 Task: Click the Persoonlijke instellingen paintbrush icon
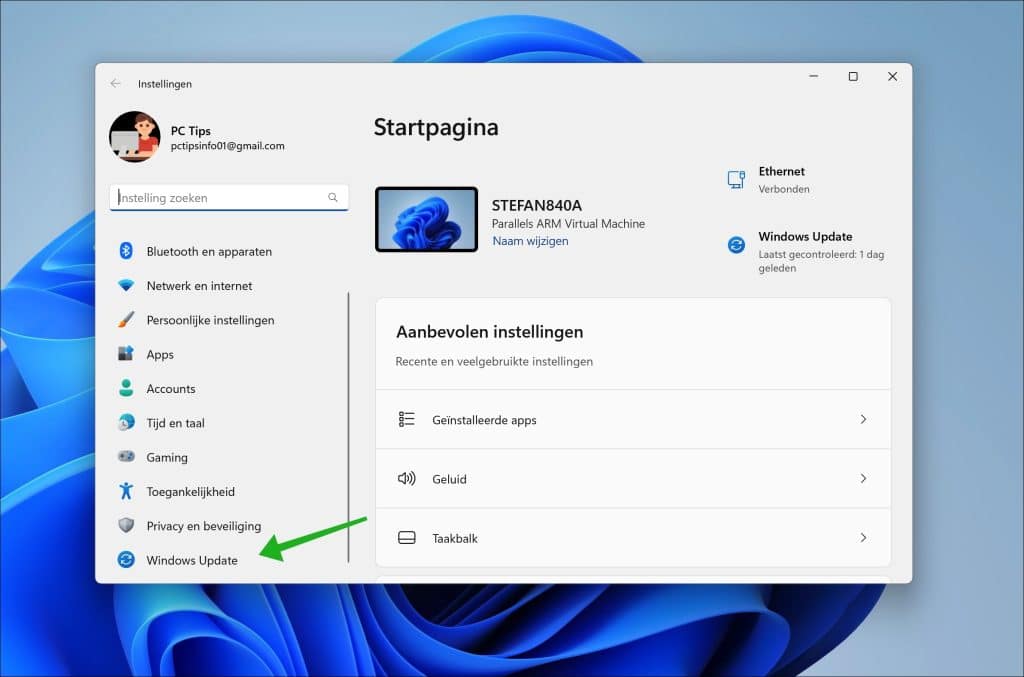coord(126,319)
